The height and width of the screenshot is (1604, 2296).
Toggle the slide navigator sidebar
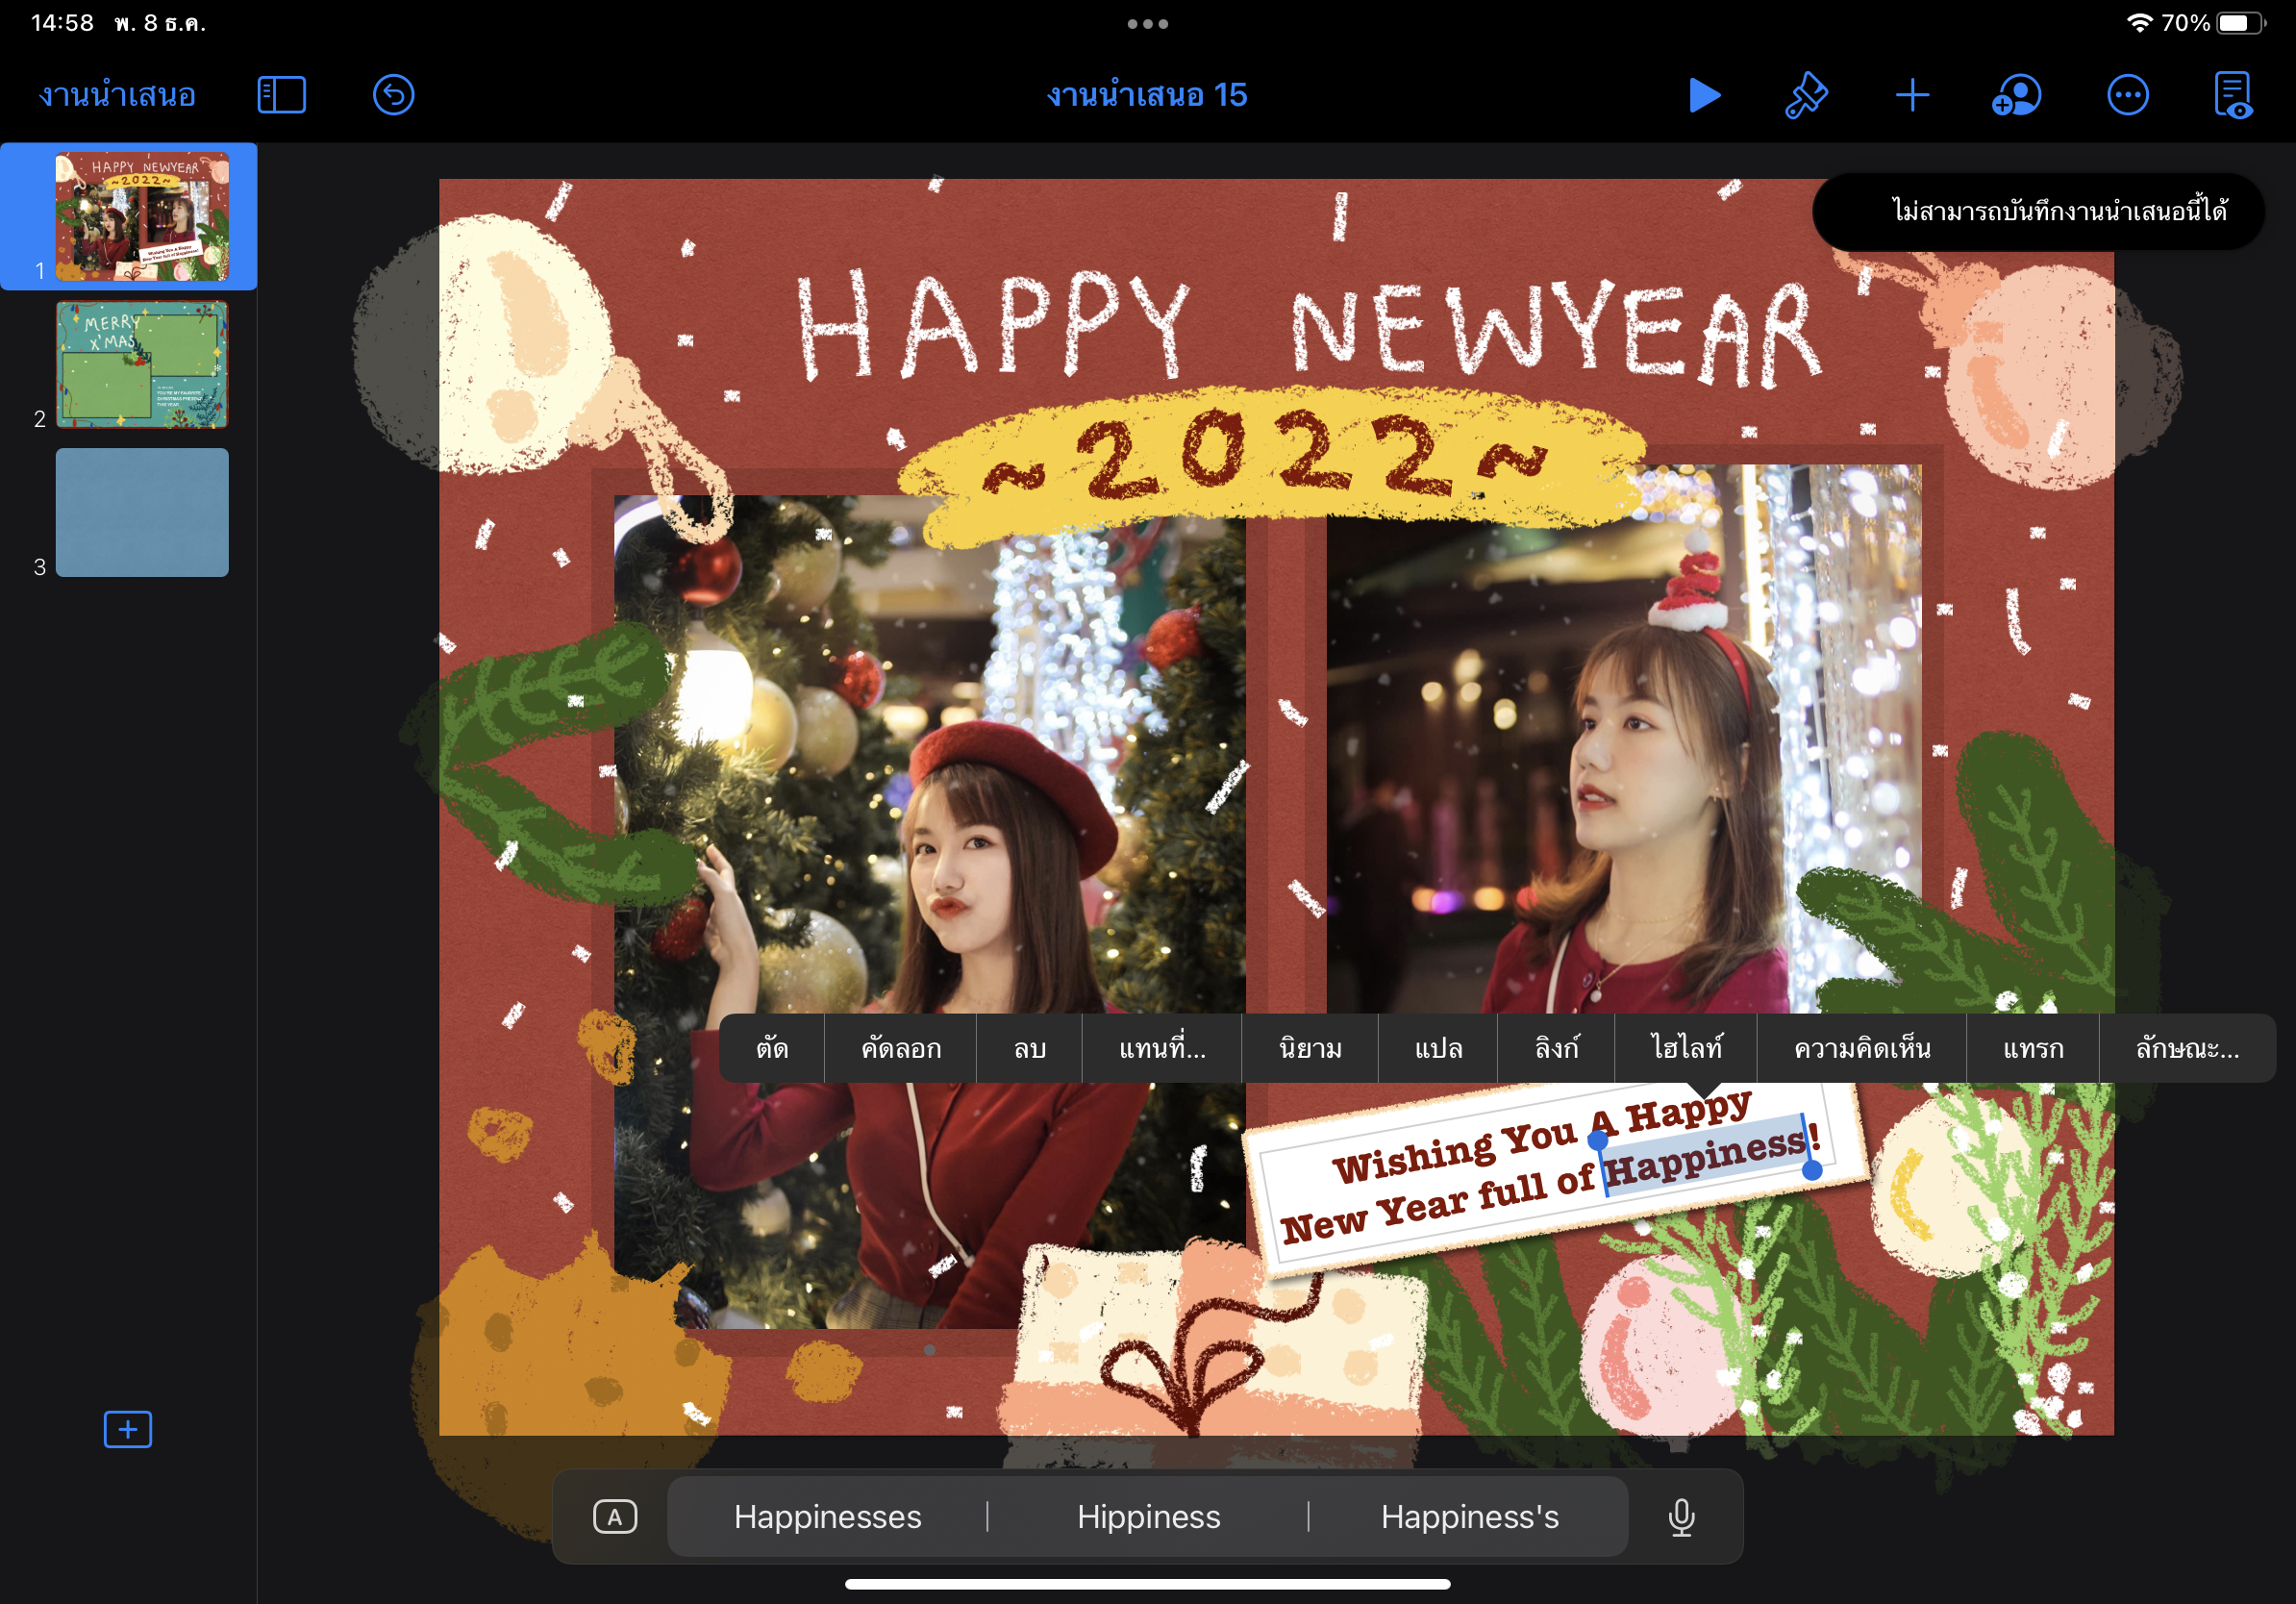[x=281, y=95]
